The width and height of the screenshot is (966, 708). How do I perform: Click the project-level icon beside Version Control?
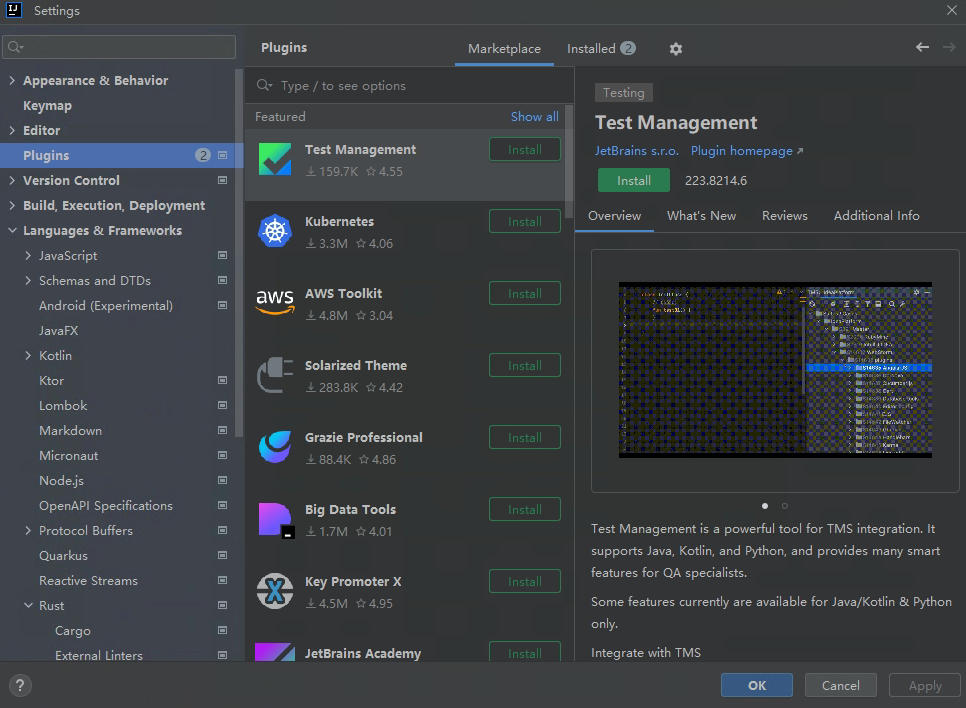tap(222, 181)
